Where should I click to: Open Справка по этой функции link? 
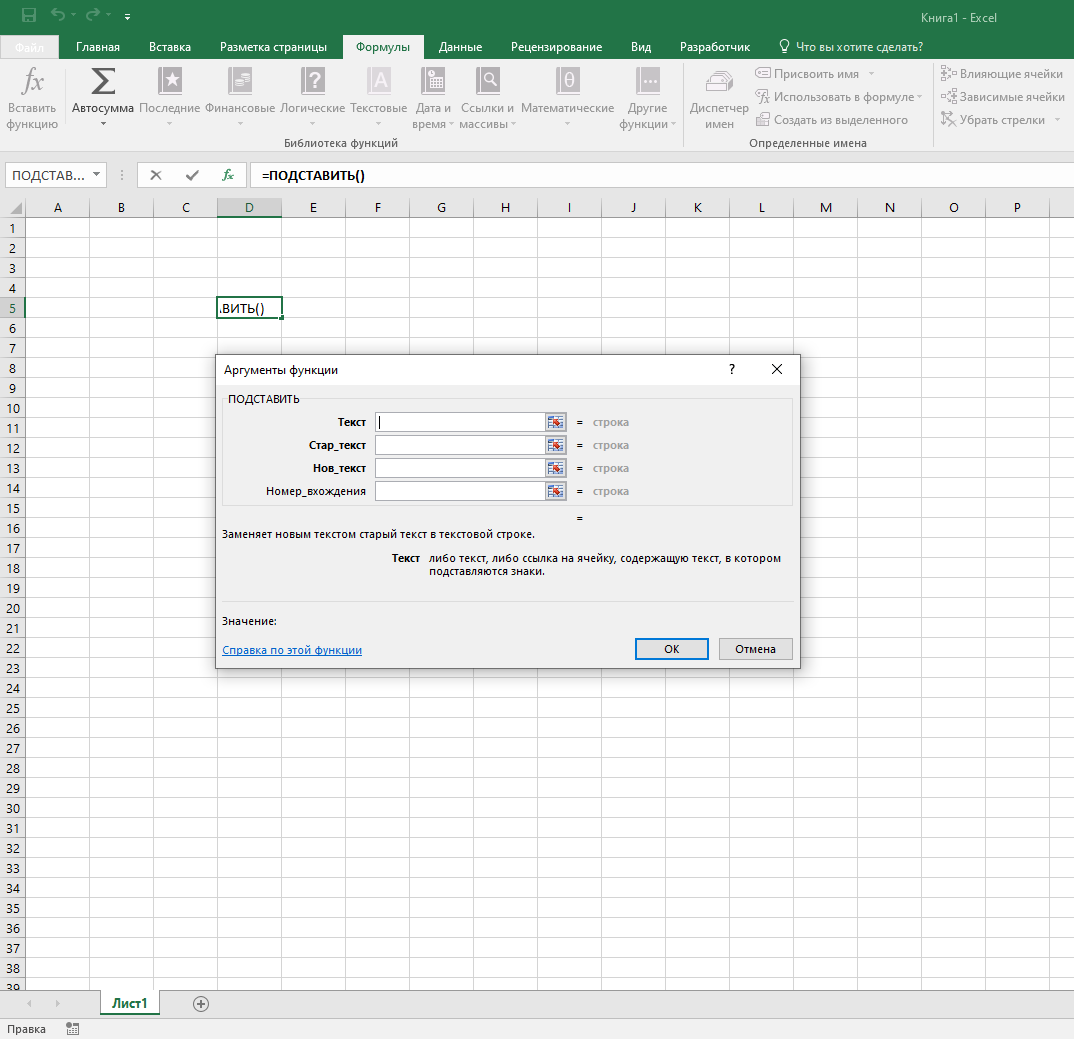point(292,650)
